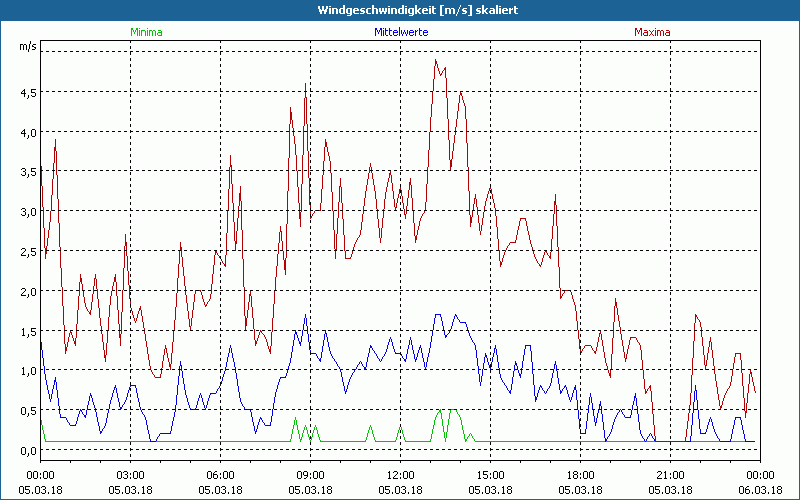800x500 pixels.
Task: Click the 03:00 time axis label
Action: 131,474
